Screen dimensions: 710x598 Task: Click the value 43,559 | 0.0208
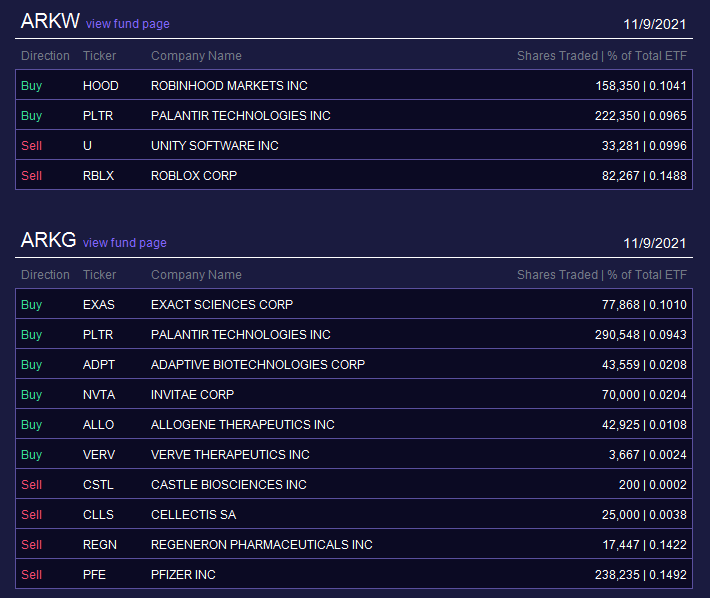[644, 364]
